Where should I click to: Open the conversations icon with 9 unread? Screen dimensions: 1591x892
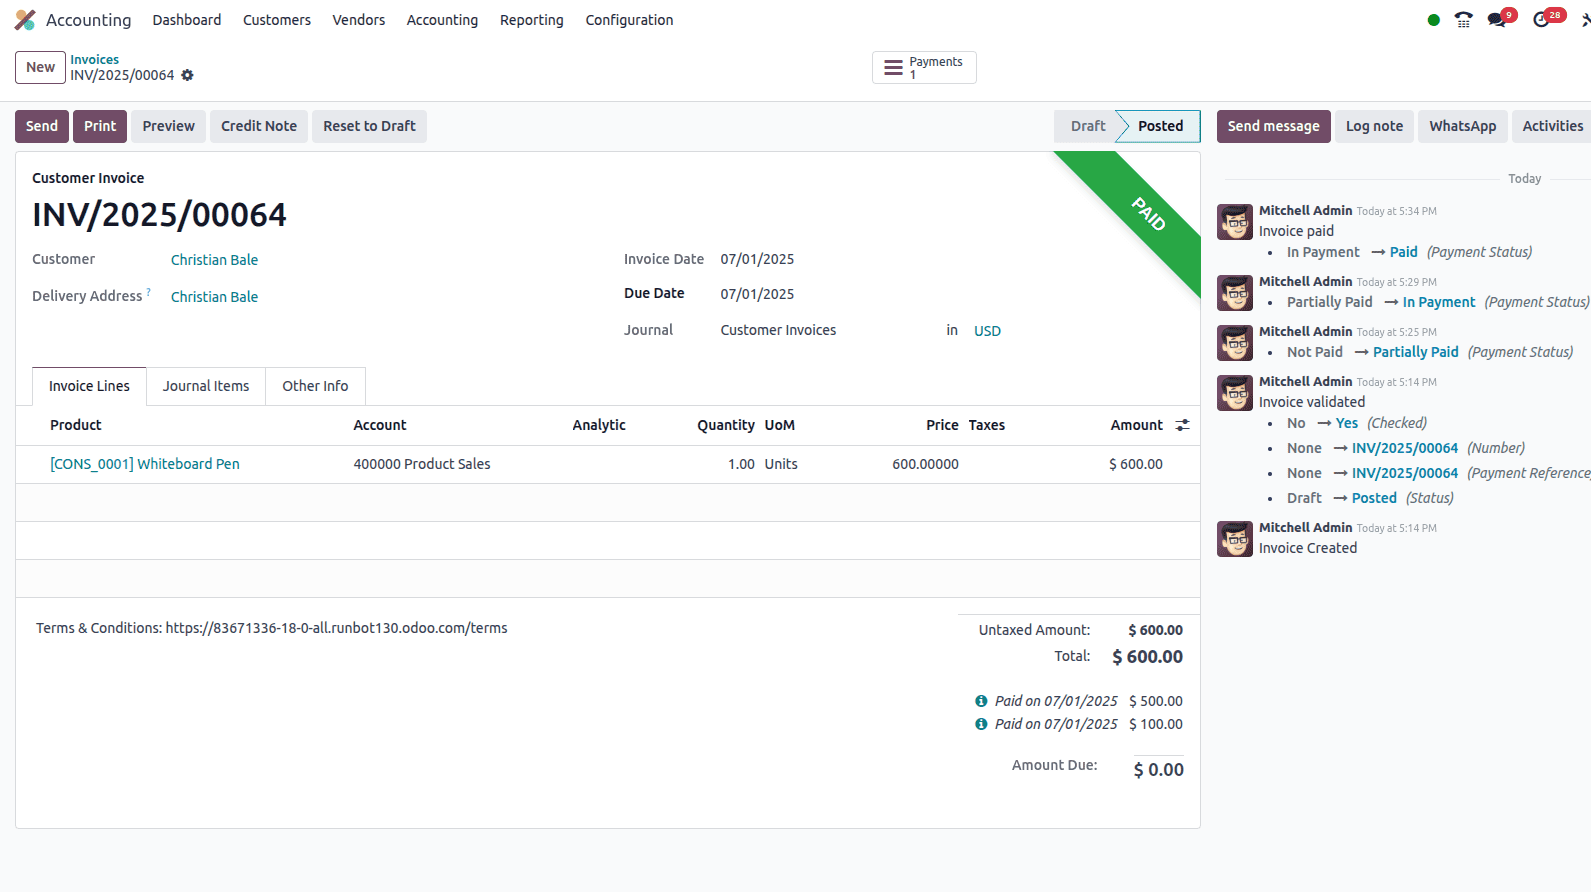pyautogui.click(x=1497, y=20)
